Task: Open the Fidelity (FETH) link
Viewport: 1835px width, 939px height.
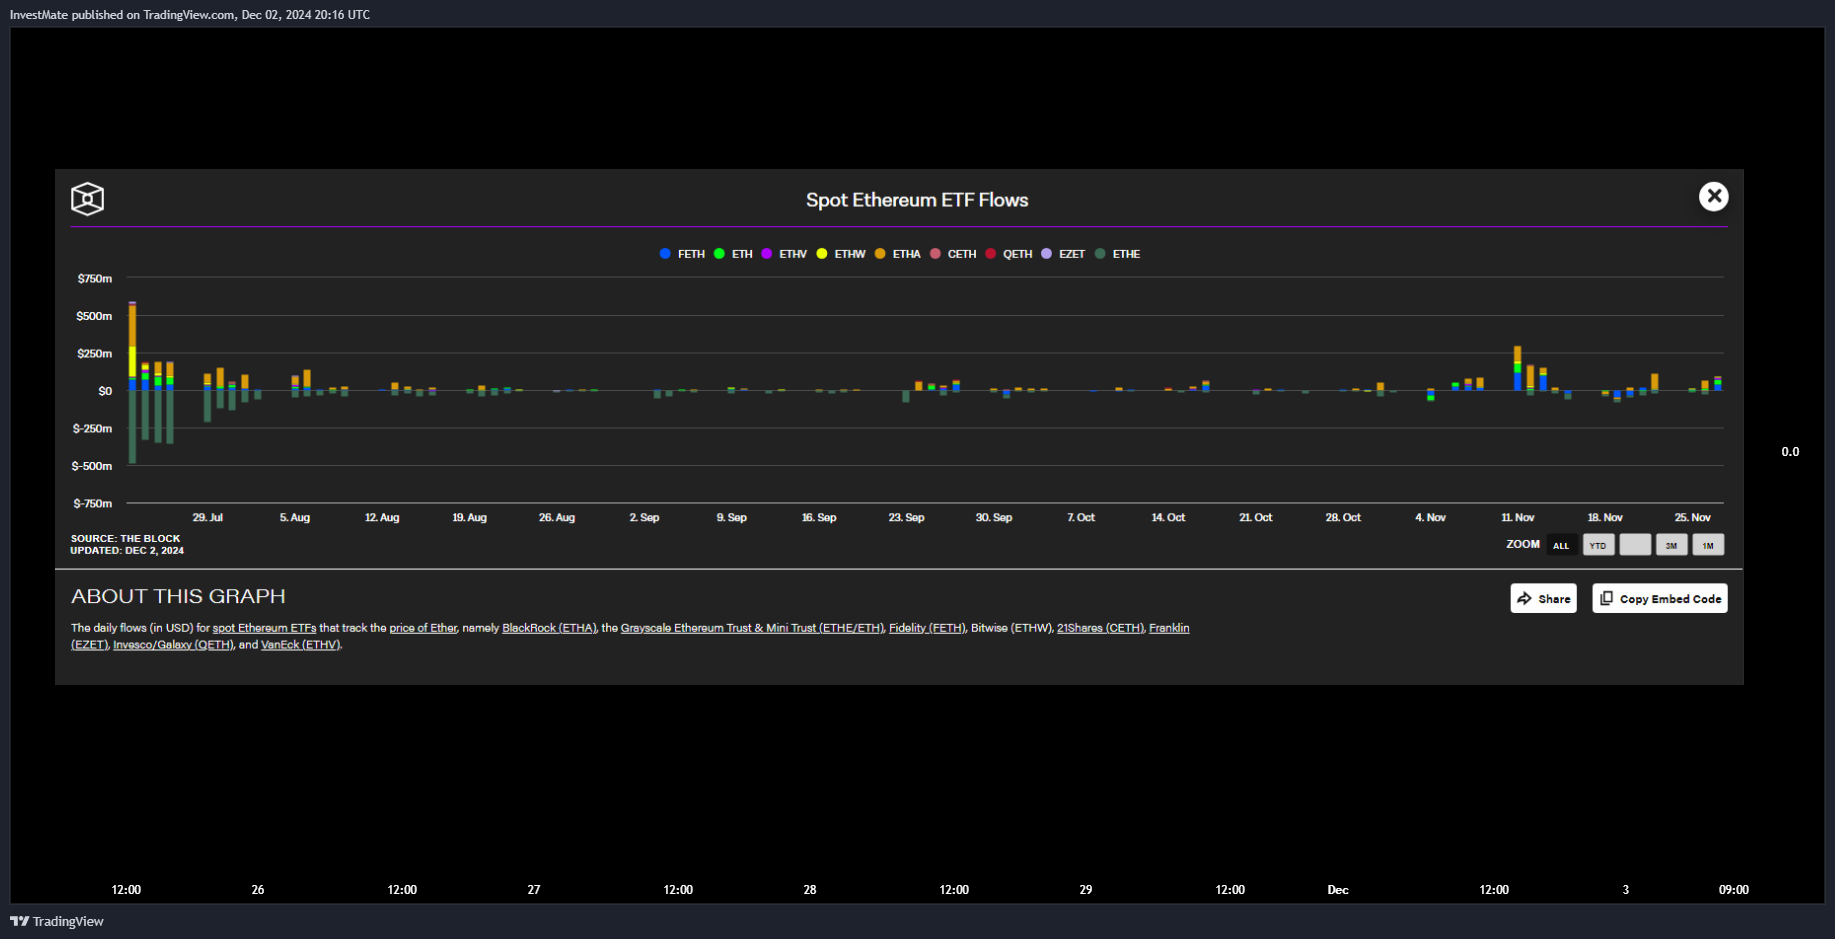Action: [927, 628]
